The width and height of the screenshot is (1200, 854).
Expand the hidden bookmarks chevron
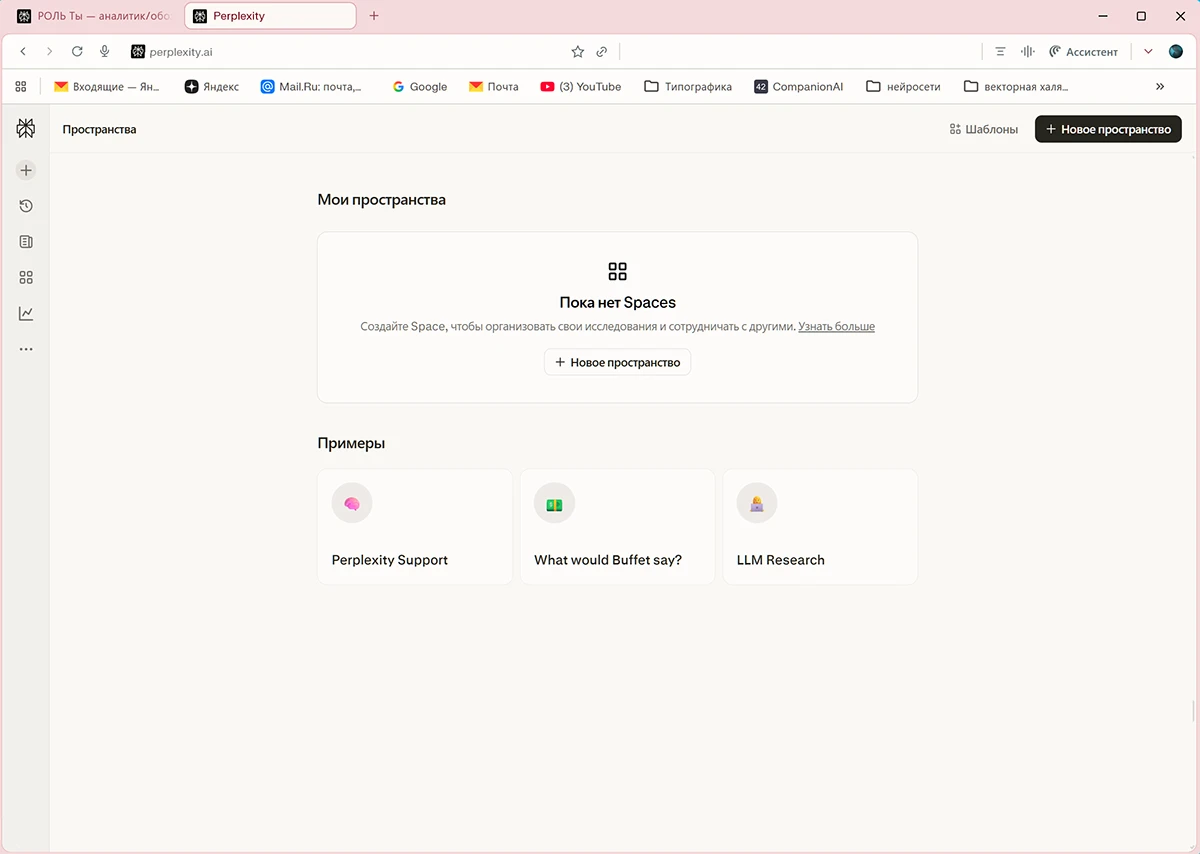point(1160,87)
